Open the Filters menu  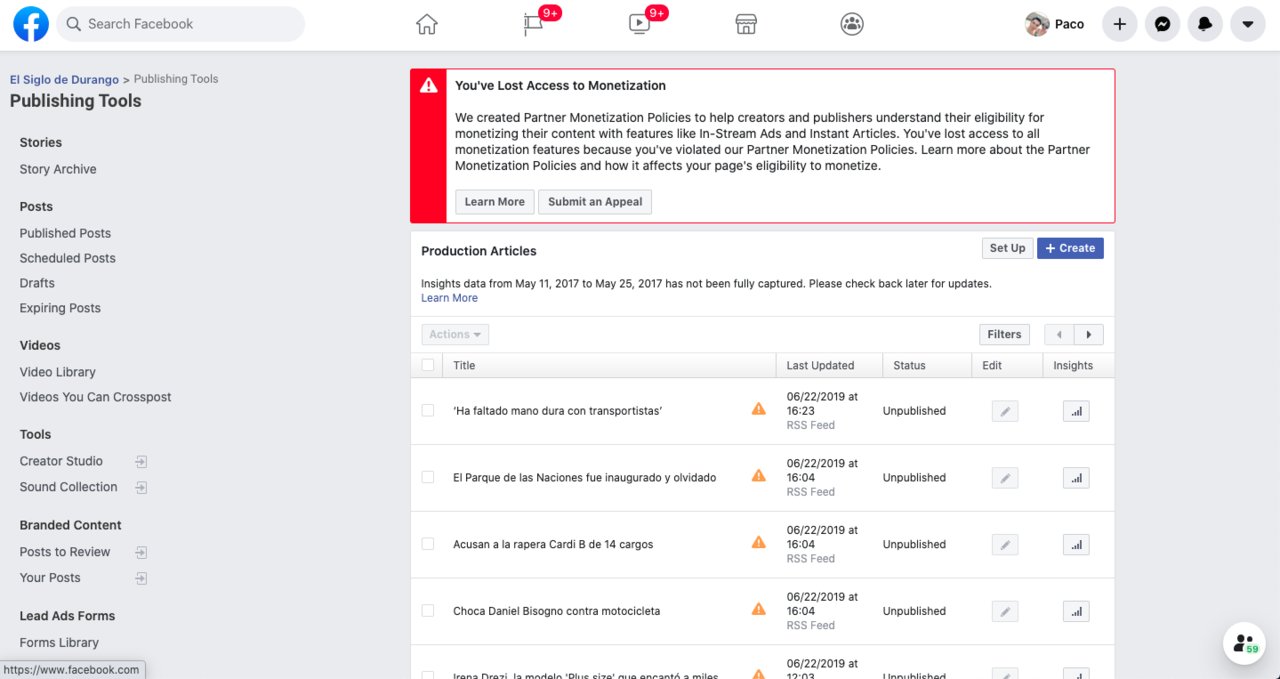tap(1004, 335)
